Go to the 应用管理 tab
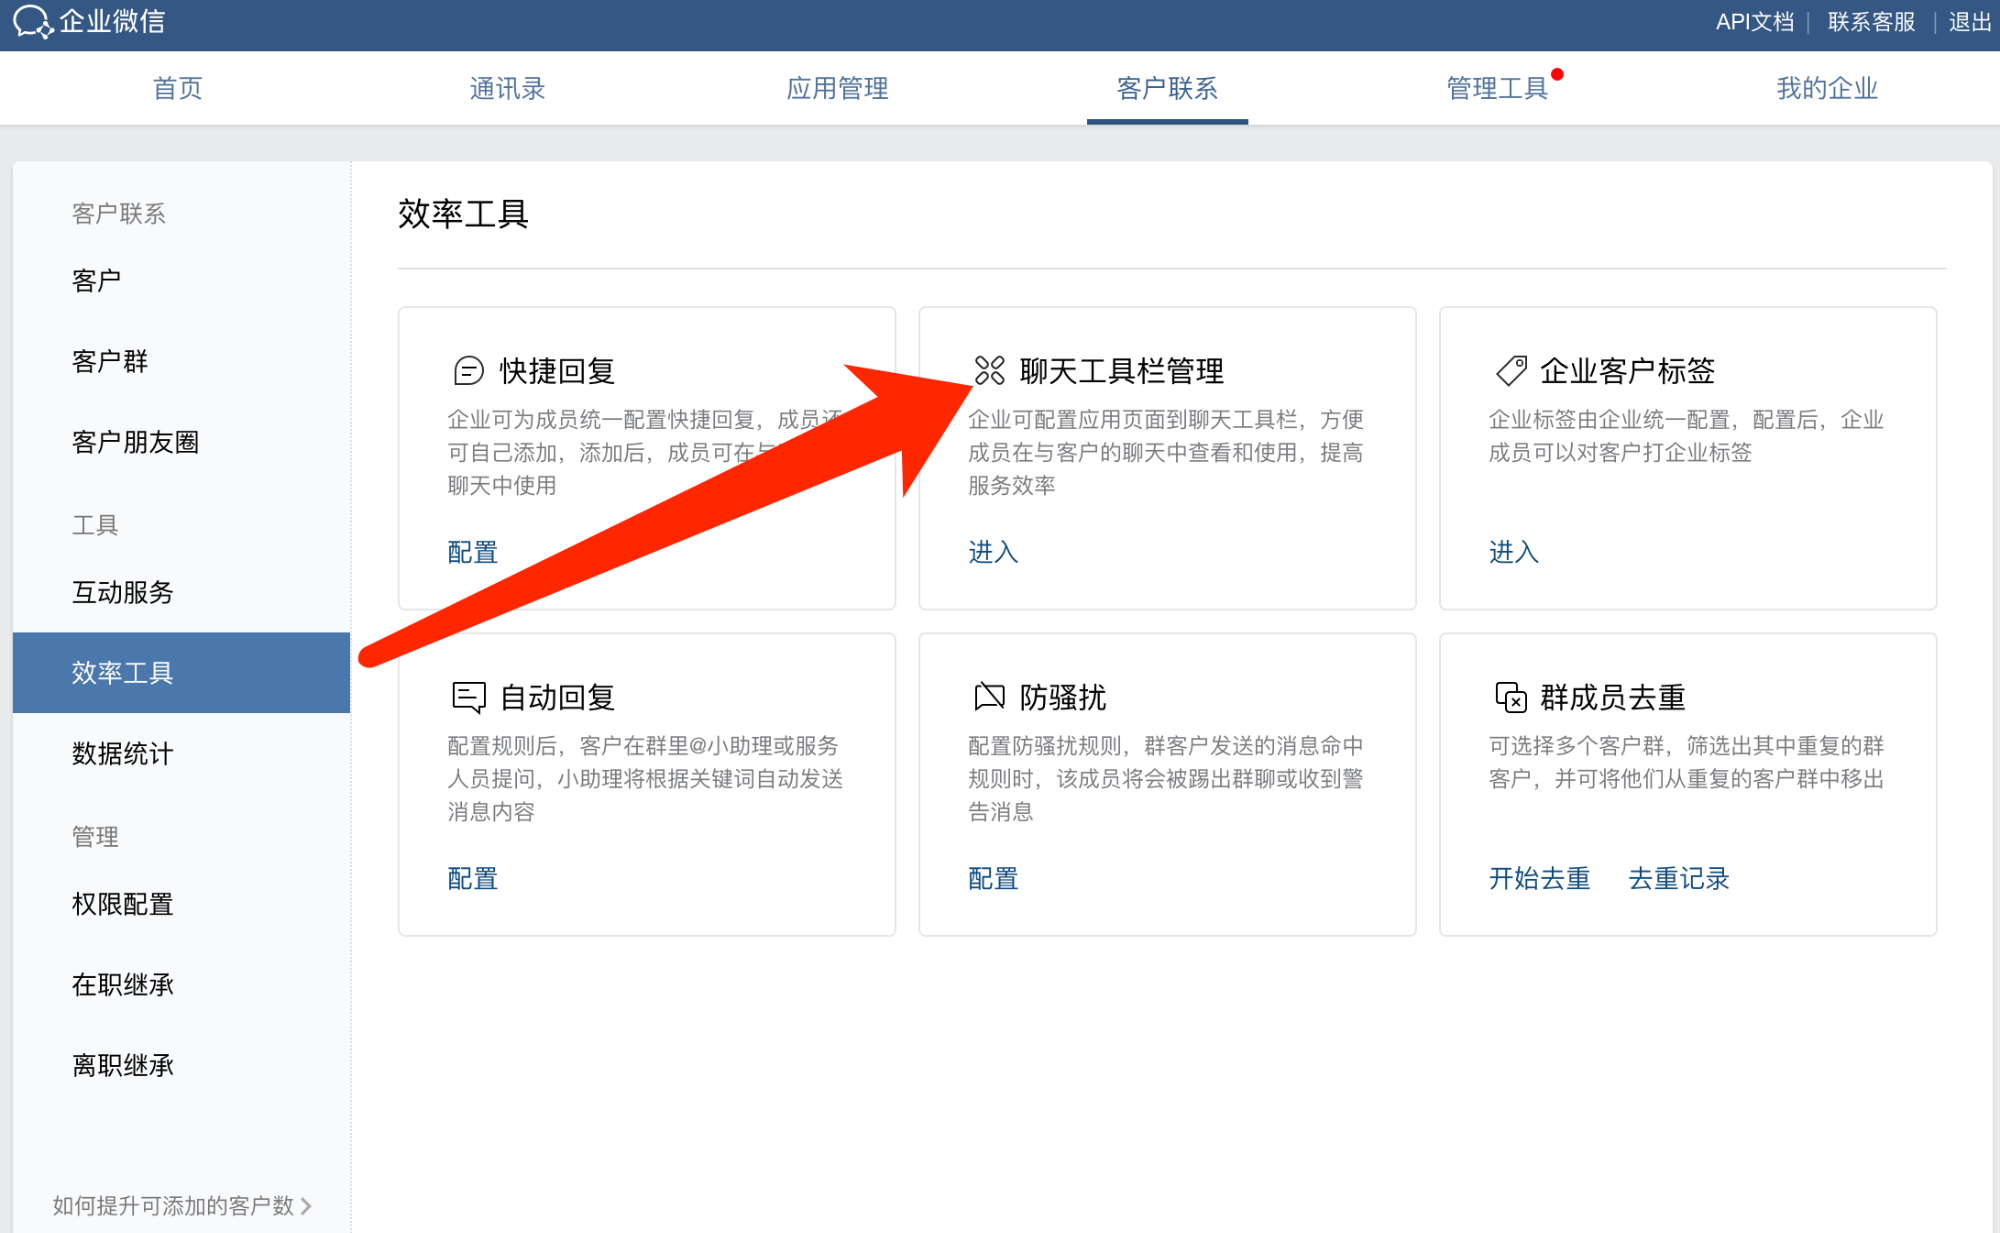The width and height of the screenshot is (2000, 1233). click(837, 88)
